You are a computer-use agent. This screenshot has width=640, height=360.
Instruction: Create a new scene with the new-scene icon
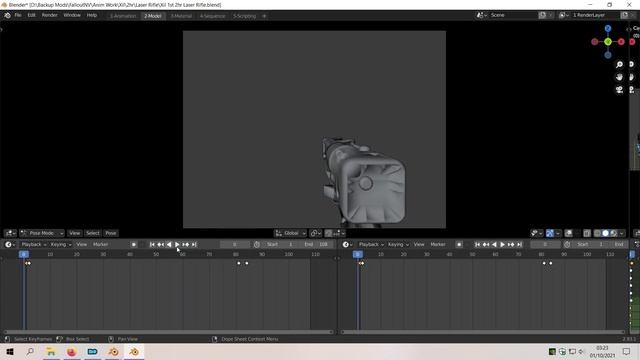(x=542, y=15)
